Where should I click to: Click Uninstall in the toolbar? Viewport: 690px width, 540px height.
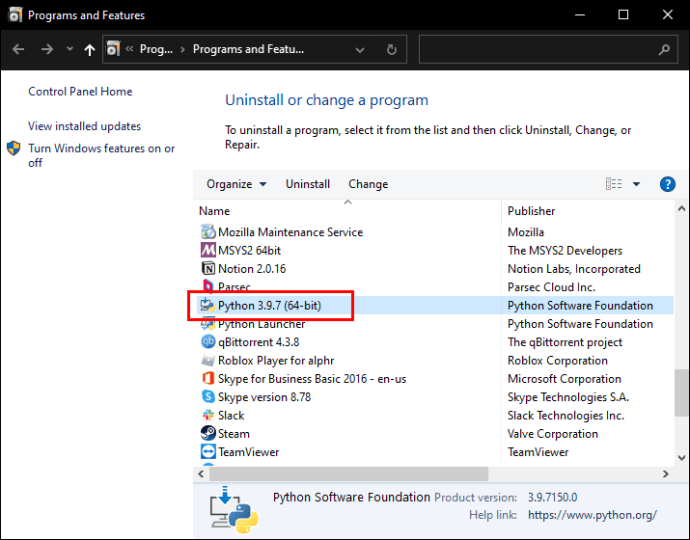click(308, 184)
